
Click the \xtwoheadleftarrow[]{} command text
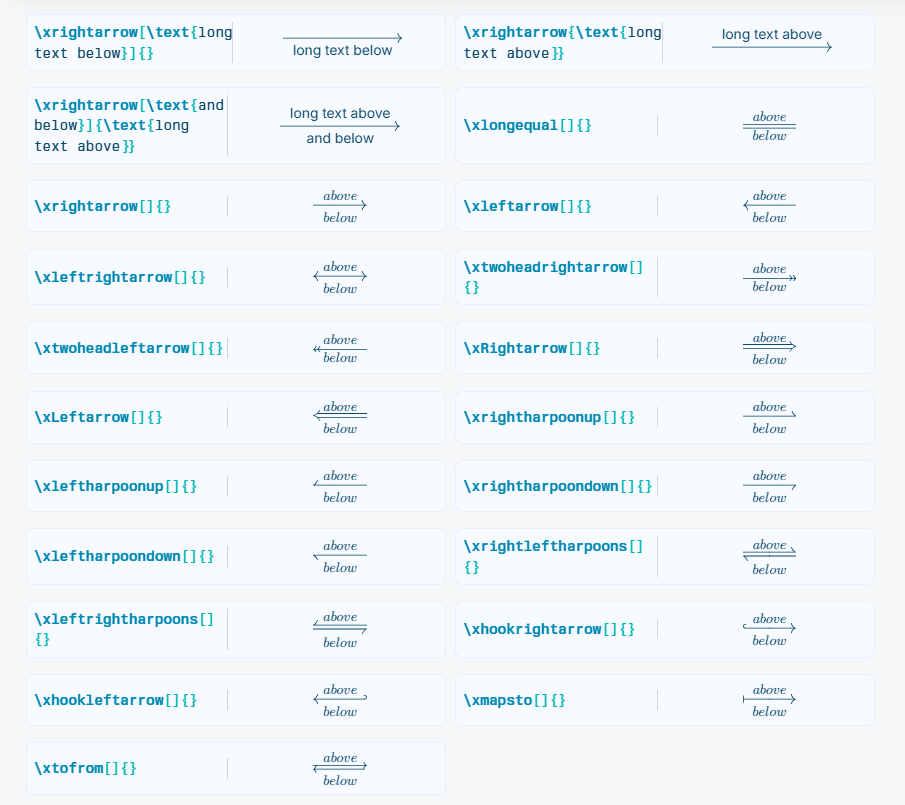click(x=129, y=348)
